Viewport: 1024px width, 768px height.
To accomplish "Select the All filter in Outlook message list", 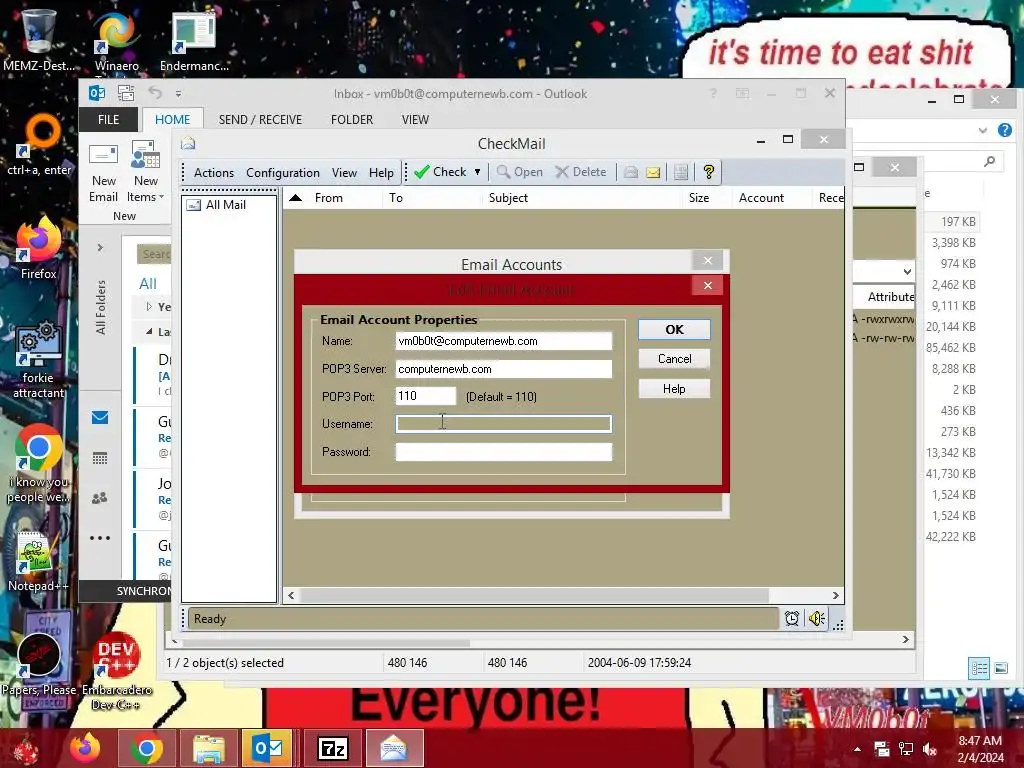I will [x=148, y=283].
